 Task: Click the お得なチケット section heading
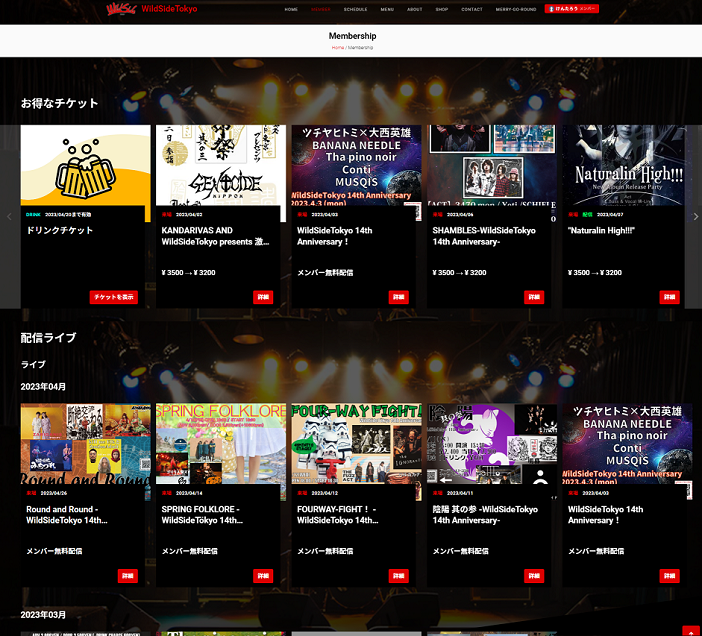click(x=60, y=103)
